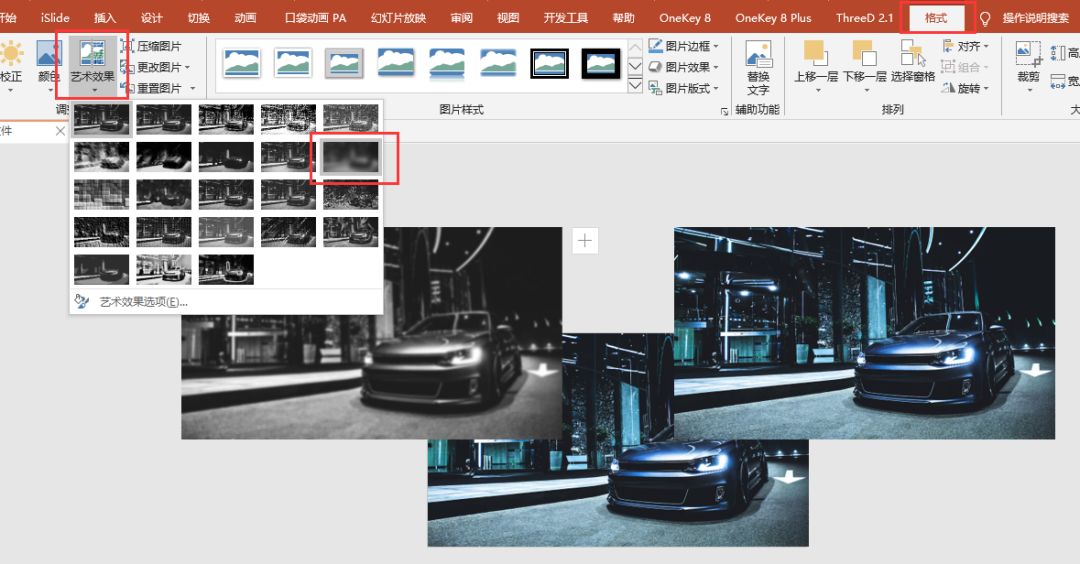Click the 裁剪 crop tool icon

coord(1028,64)
